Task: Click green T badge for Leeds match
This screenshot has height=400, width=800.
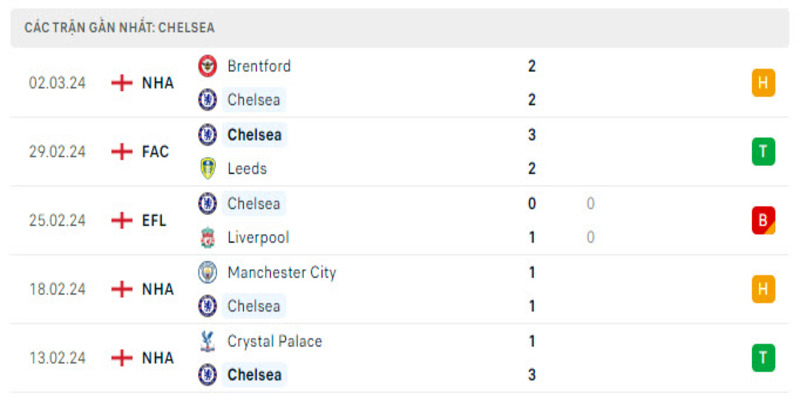Action: point(763,152)
